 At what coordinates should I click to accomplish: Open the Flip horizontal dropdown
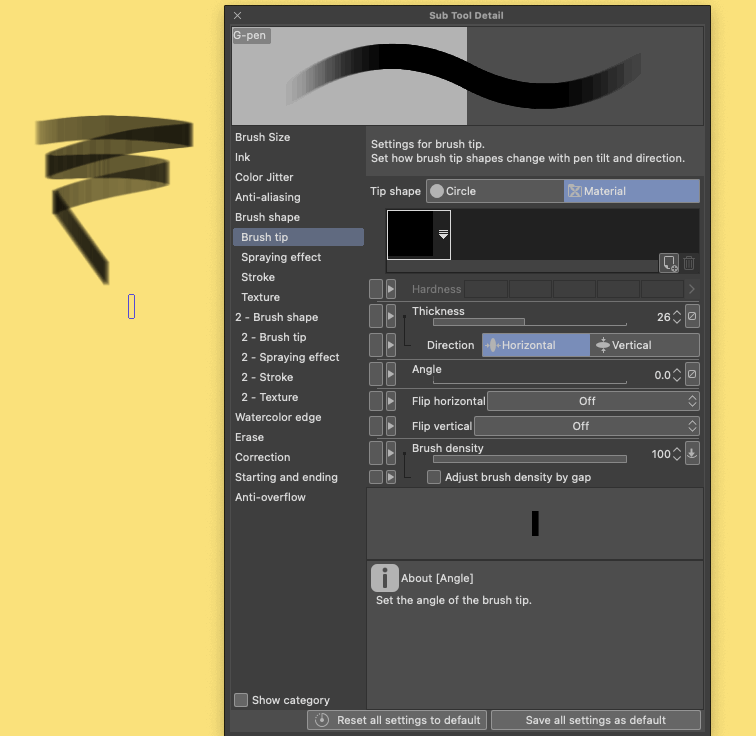(x=593, y=401)
